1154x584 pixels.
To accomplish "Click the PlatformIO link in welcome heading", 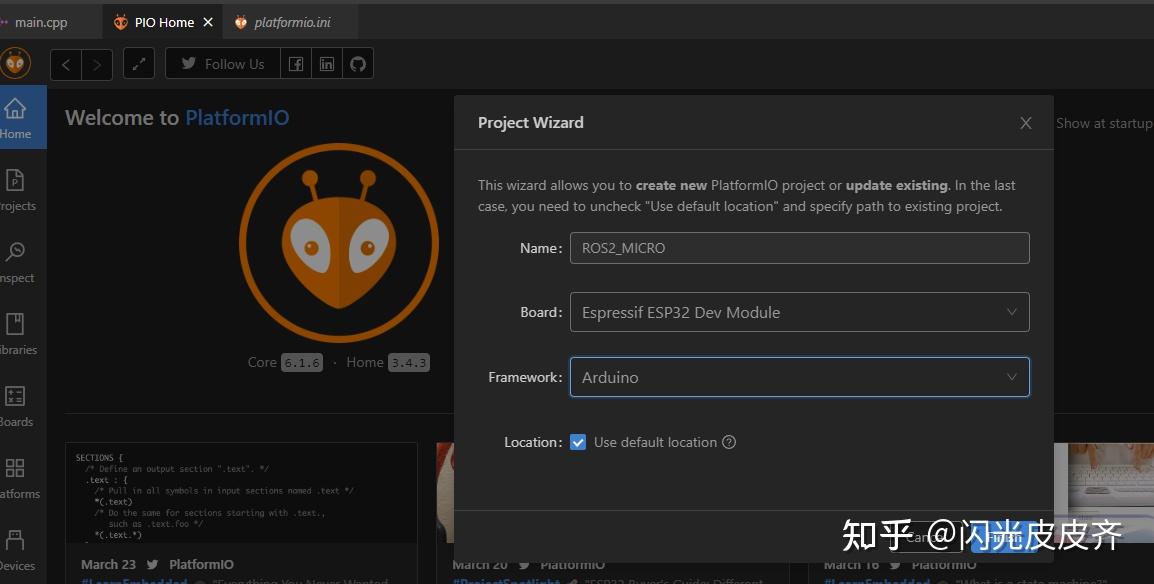I will 237,118.
